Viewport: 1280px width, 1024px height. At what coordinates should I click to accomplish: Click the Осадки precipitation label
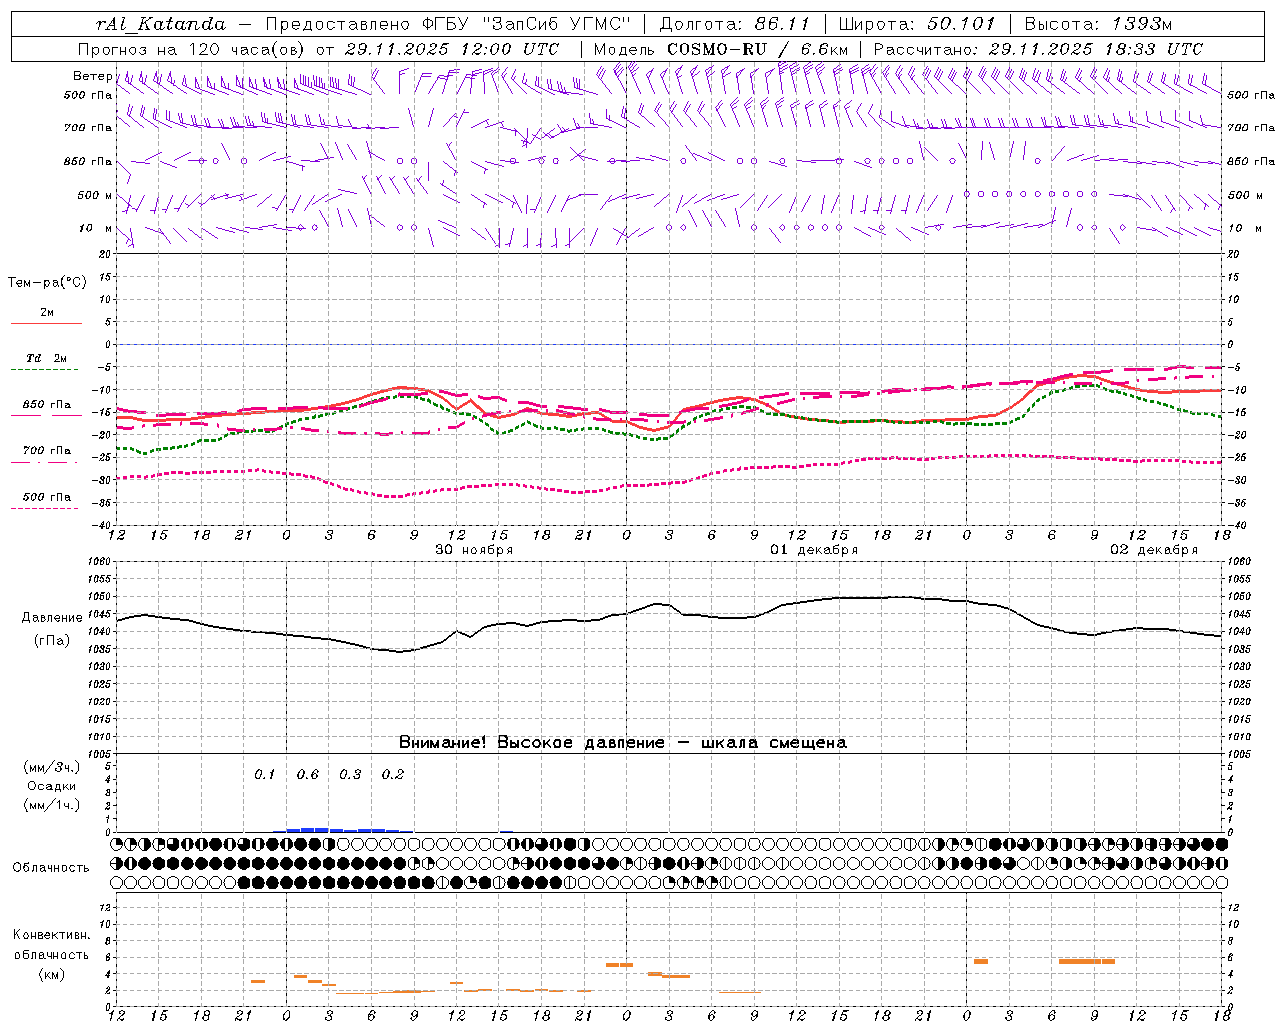52,786
